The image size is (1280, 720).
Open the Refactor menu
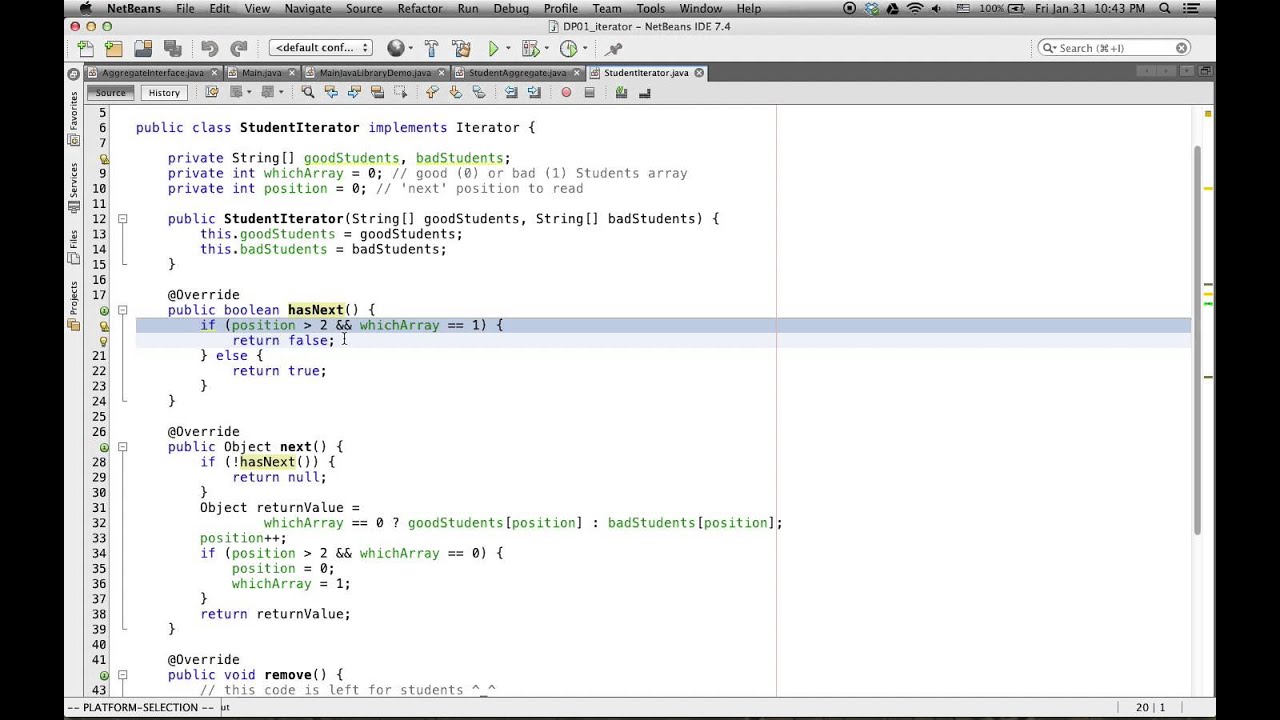point(420,8)
